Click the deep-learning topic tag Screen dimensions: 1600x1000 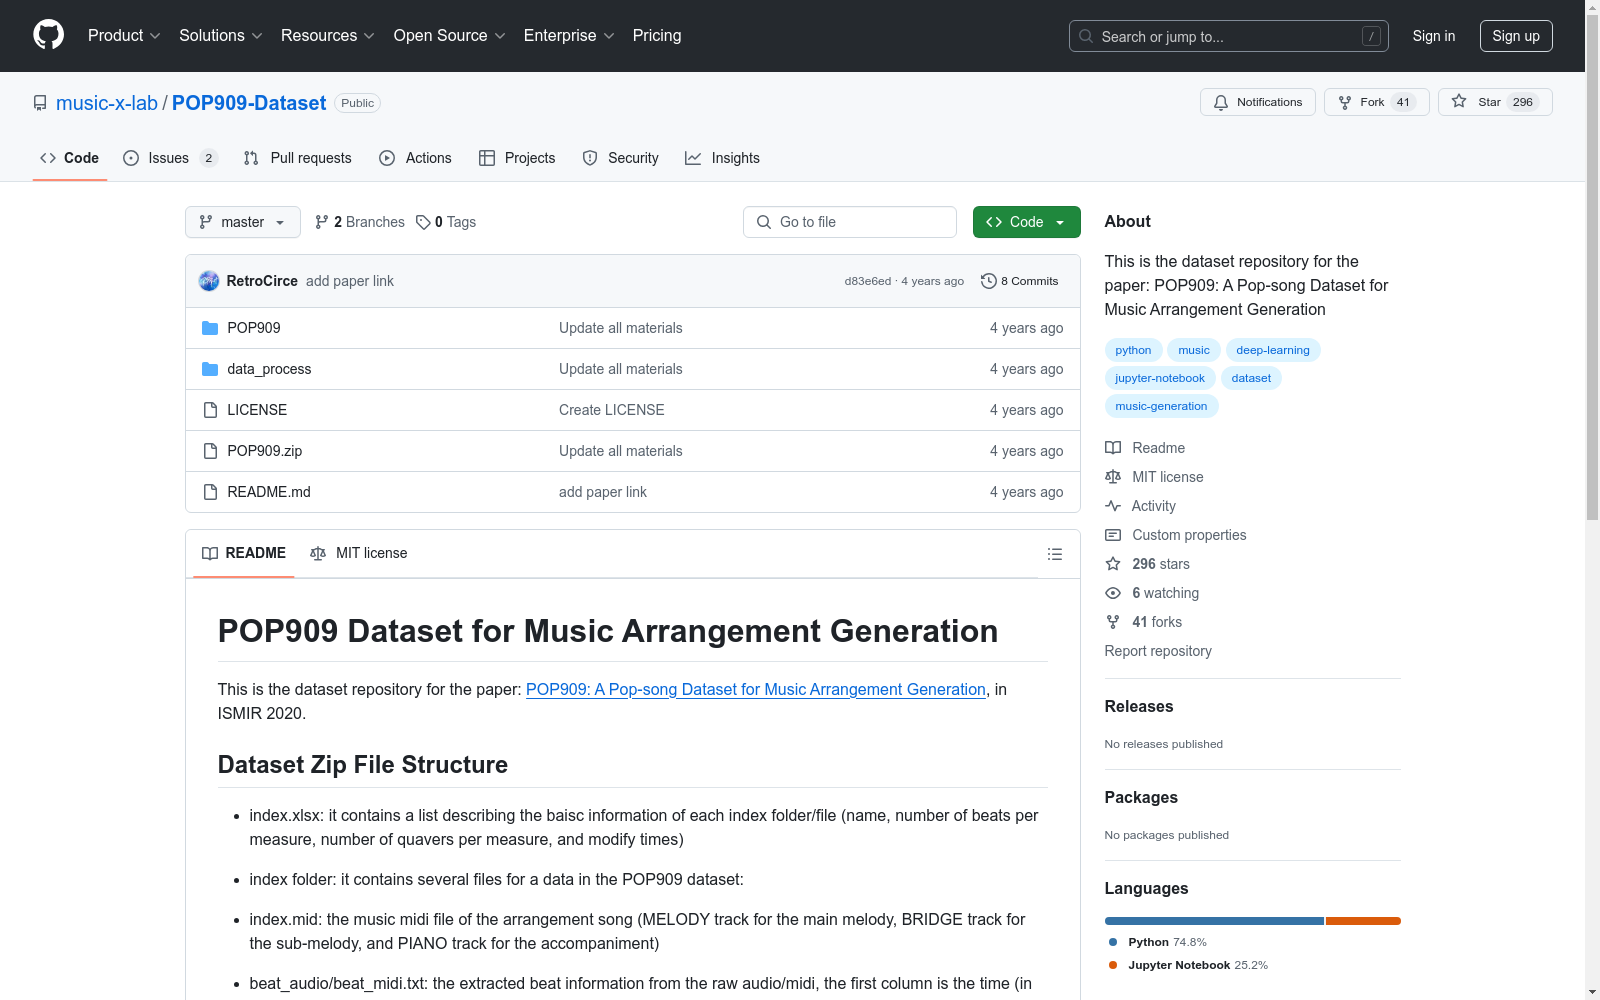(1272, 350)
